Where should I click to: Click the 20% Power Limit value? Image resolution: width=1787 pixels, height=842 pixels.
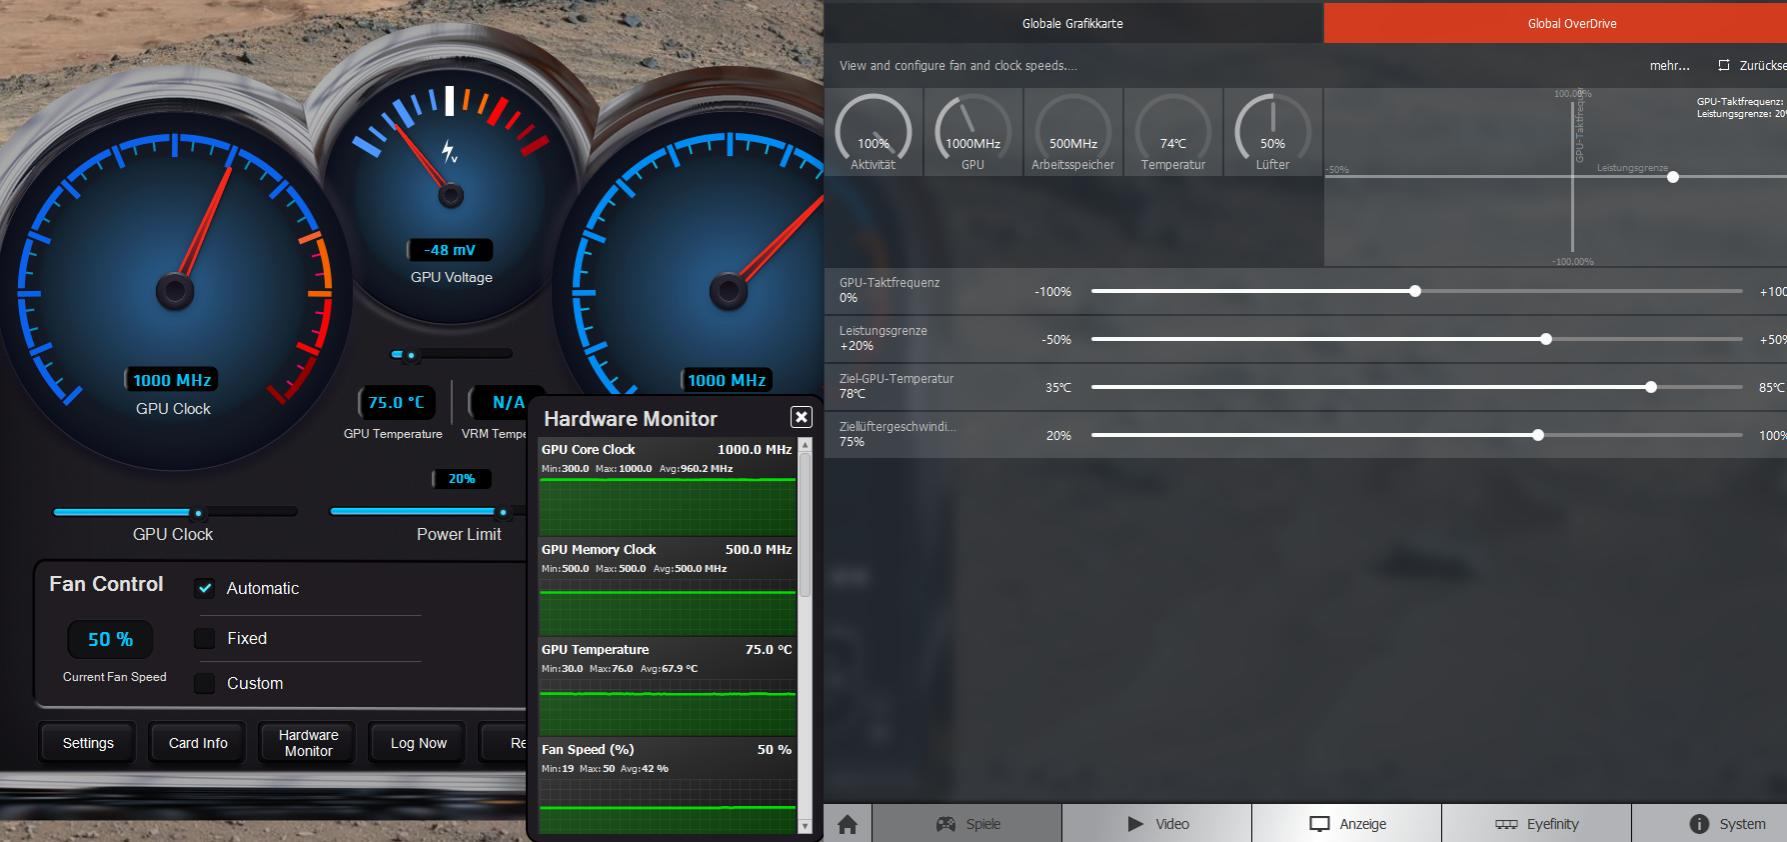point(461,479)
